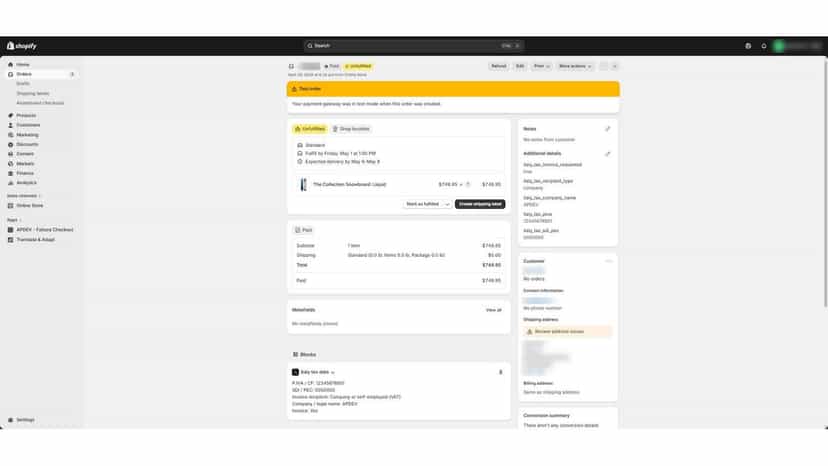This screenshot has width=828, height=466.
Task: Open the More actions dropdown
Action: 575,66
